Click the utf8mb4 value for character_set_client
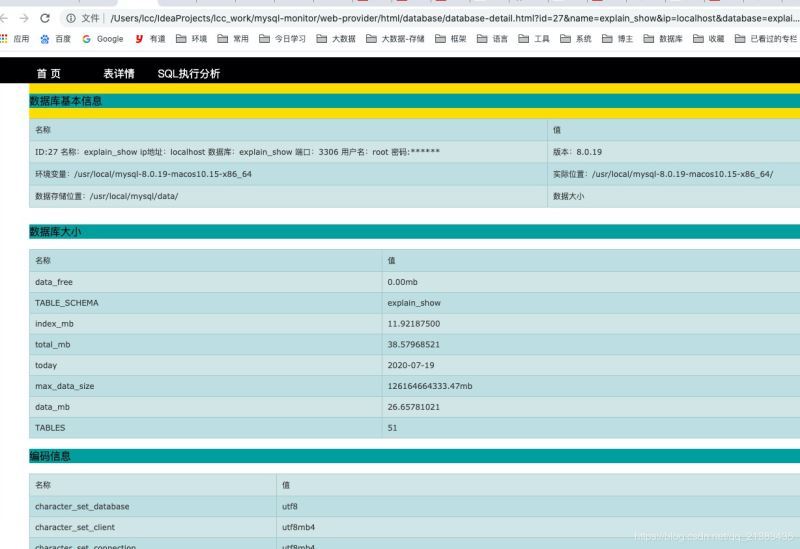Image resolution: width=800 pixels, height=549 pixels. (x=298, y=527)
